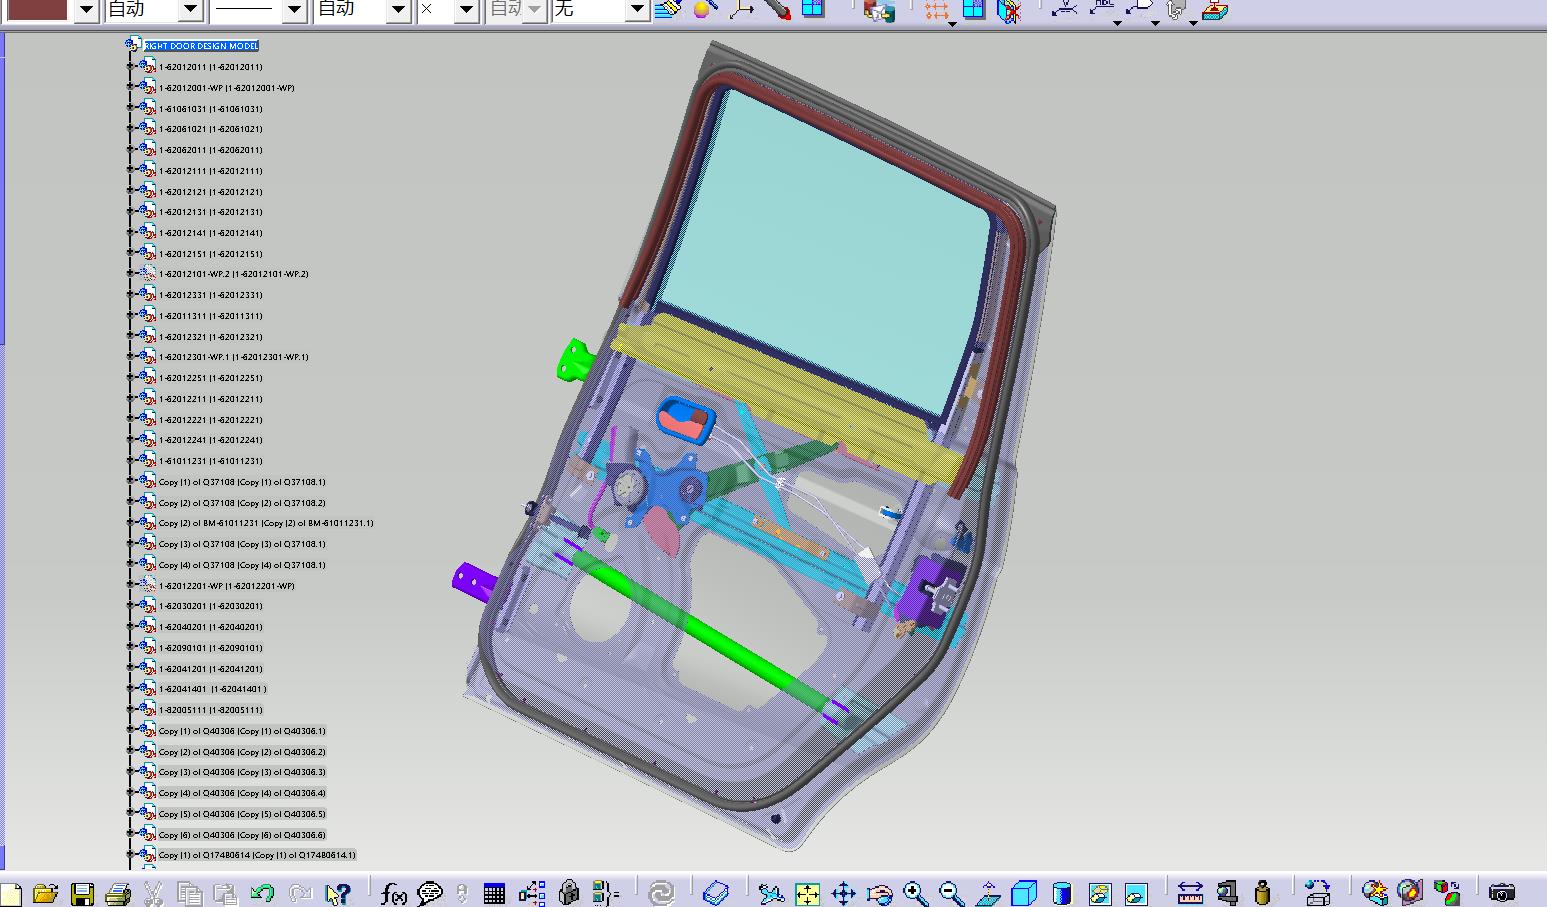1547x907 pixels.
Task: Select tree node 1-61061031
Action: tap(211, 109)
